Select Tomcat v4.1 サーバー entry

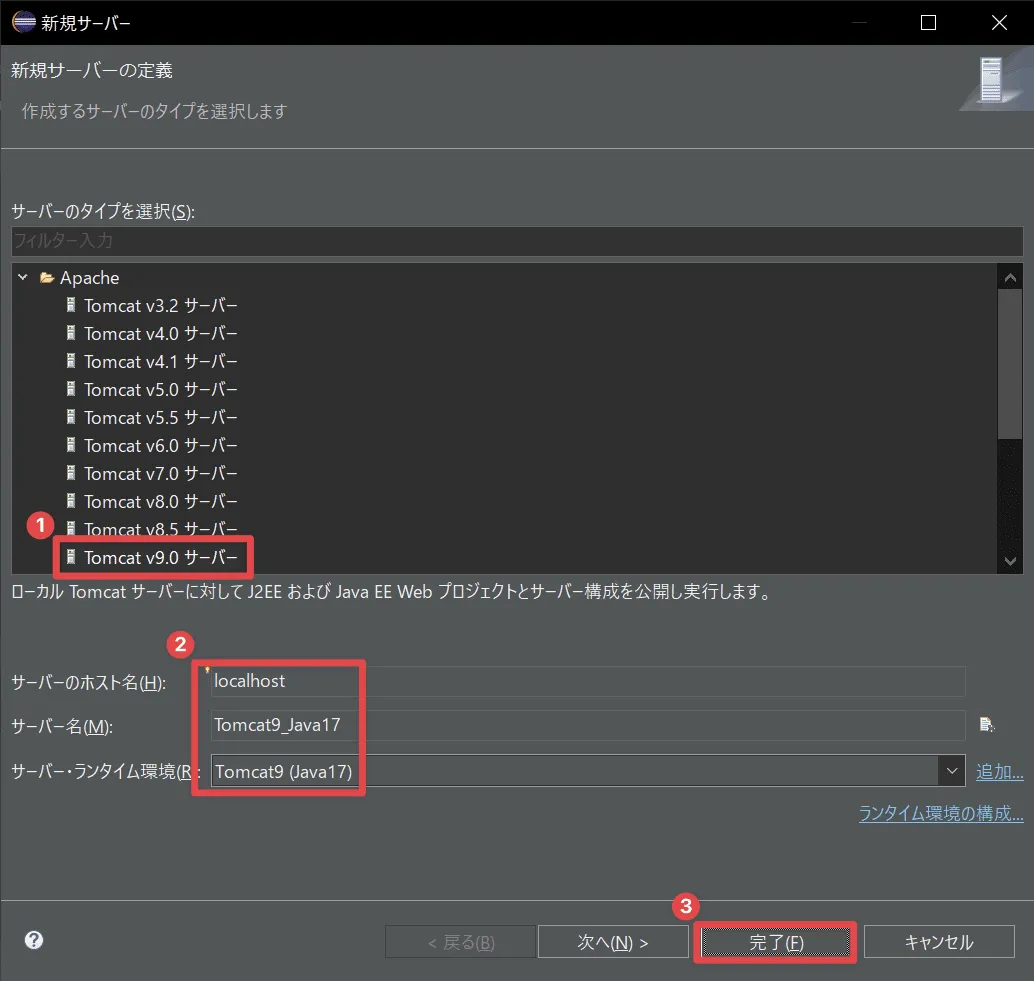point(160,362)
